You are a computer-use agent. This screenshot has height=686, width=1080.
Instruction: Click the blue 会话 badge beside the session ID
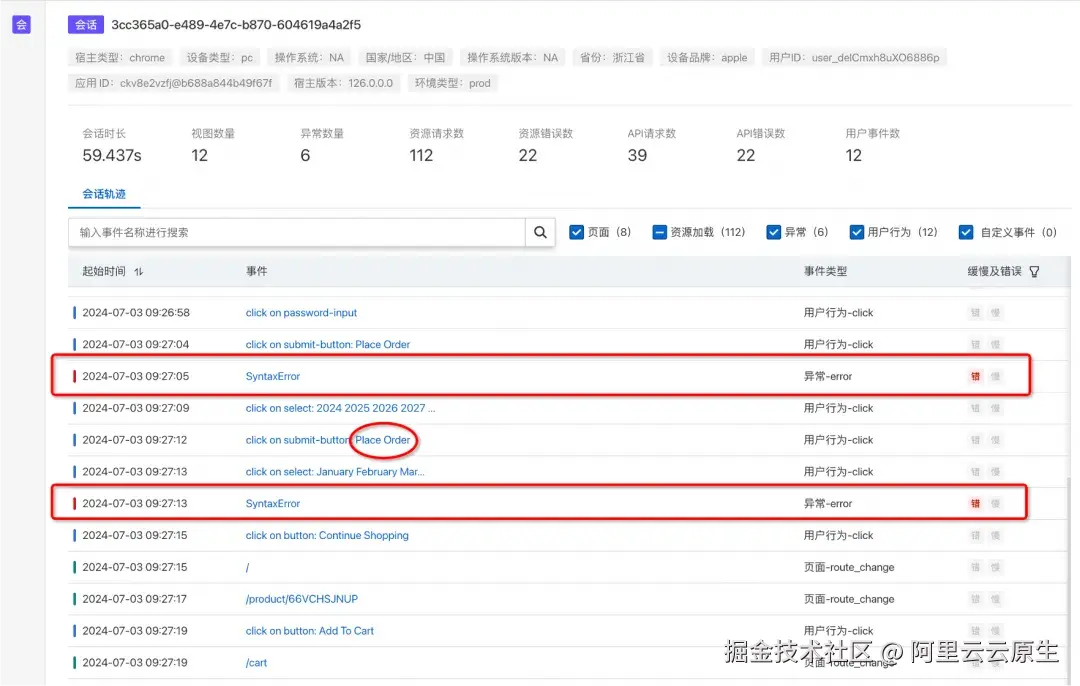(x=86, y=24)
